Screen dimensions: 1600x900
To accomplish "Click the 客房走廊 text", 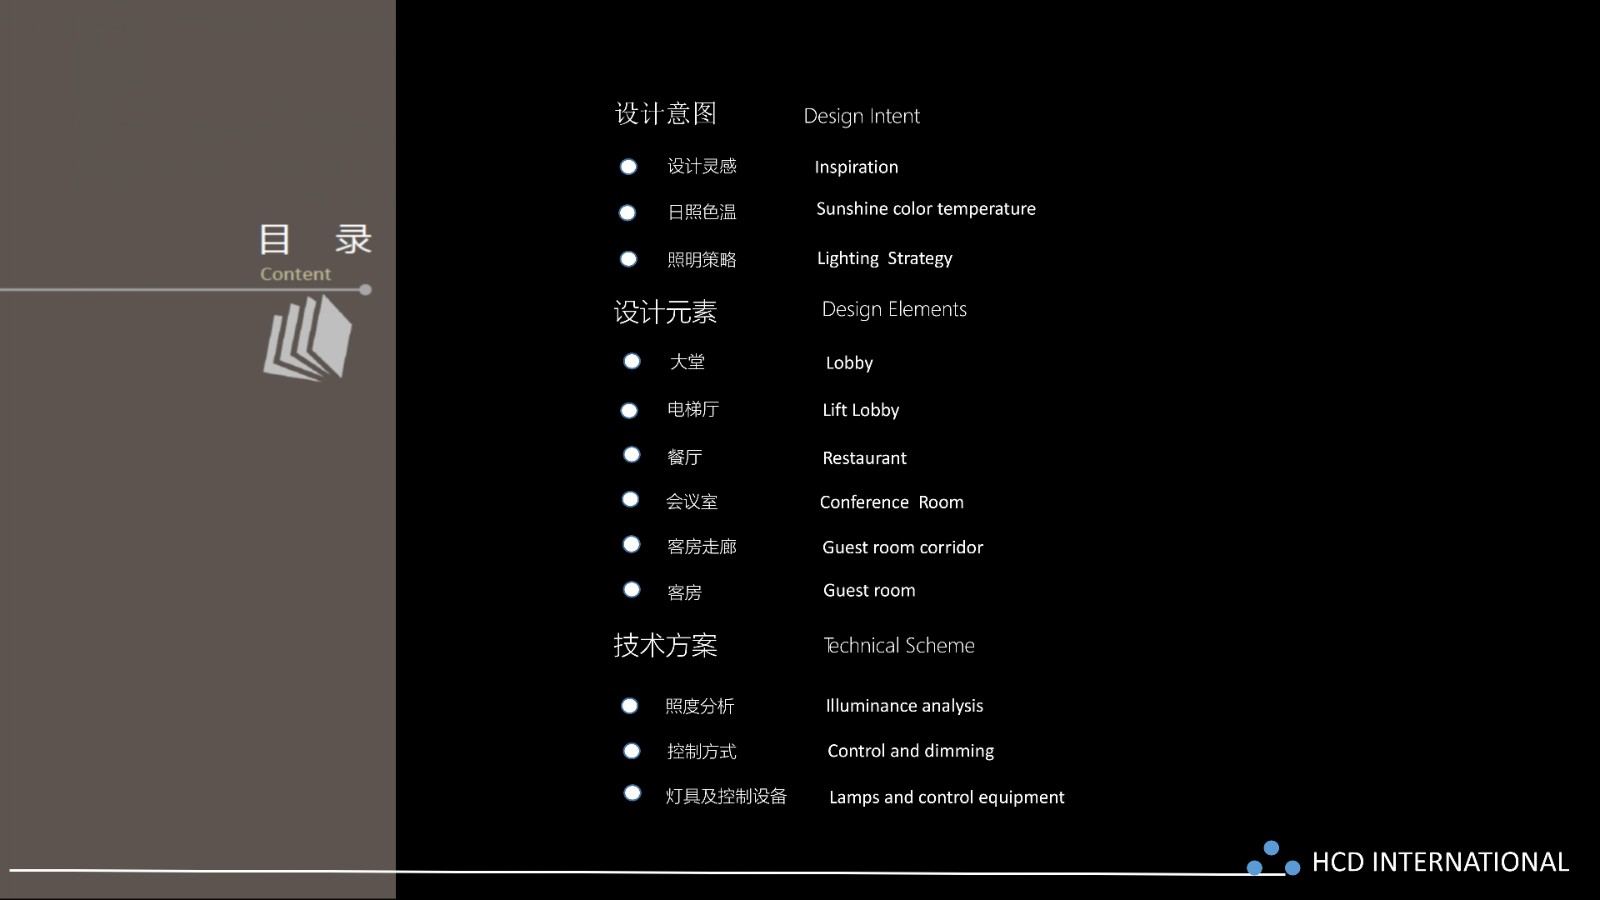I will pos(702,547).
